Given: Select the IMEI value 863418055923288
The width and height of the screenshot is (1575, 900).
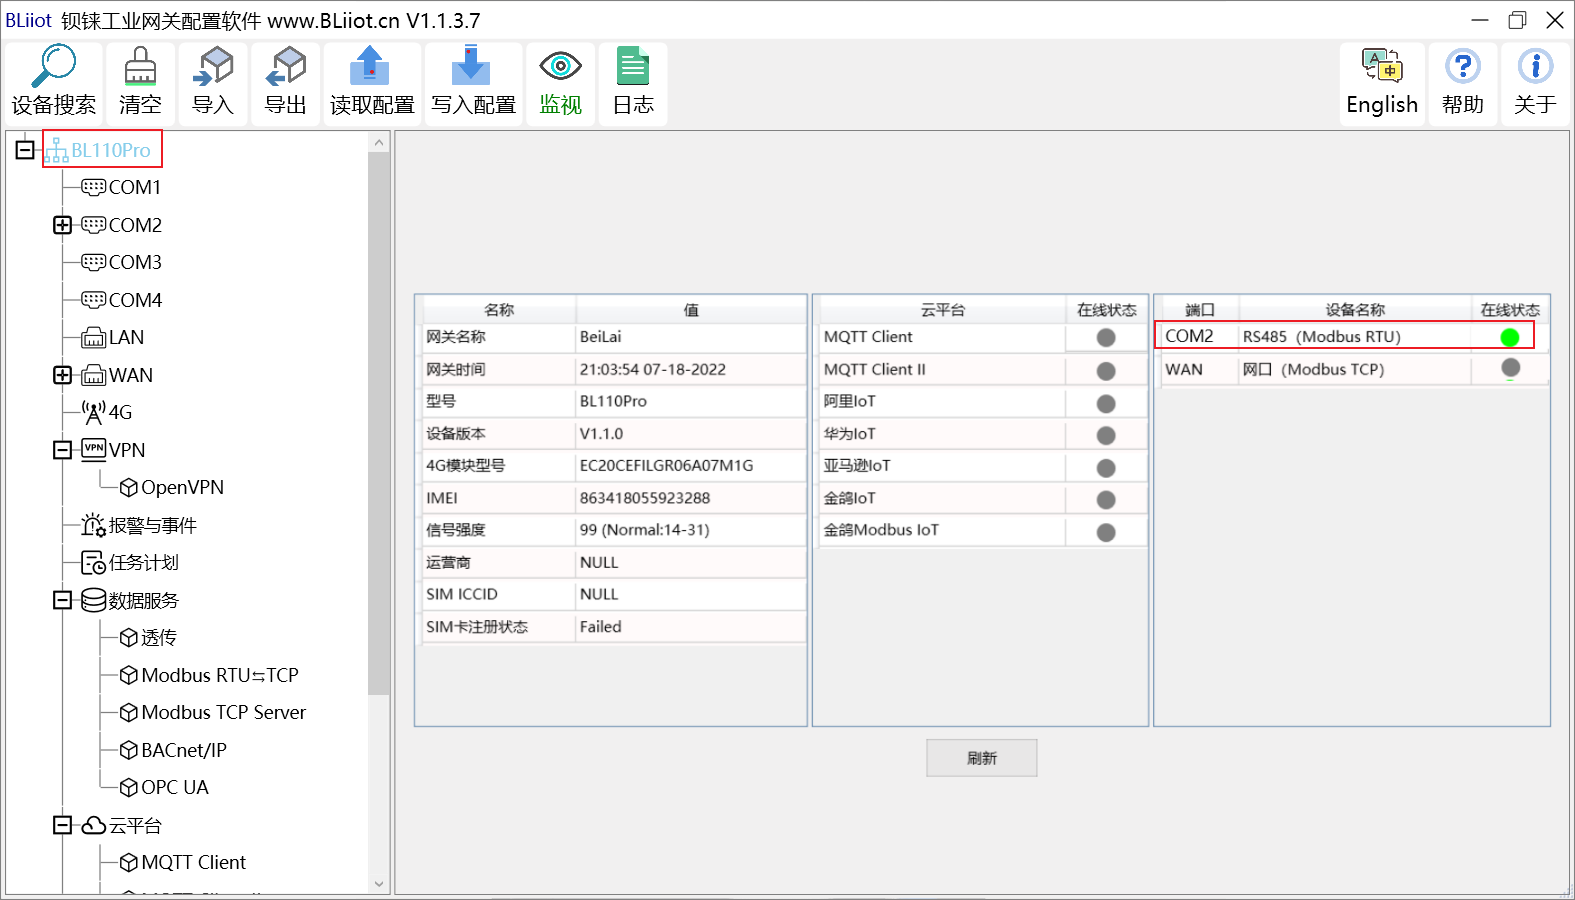Looking at the screenshot, I should [x=690, y=498].
